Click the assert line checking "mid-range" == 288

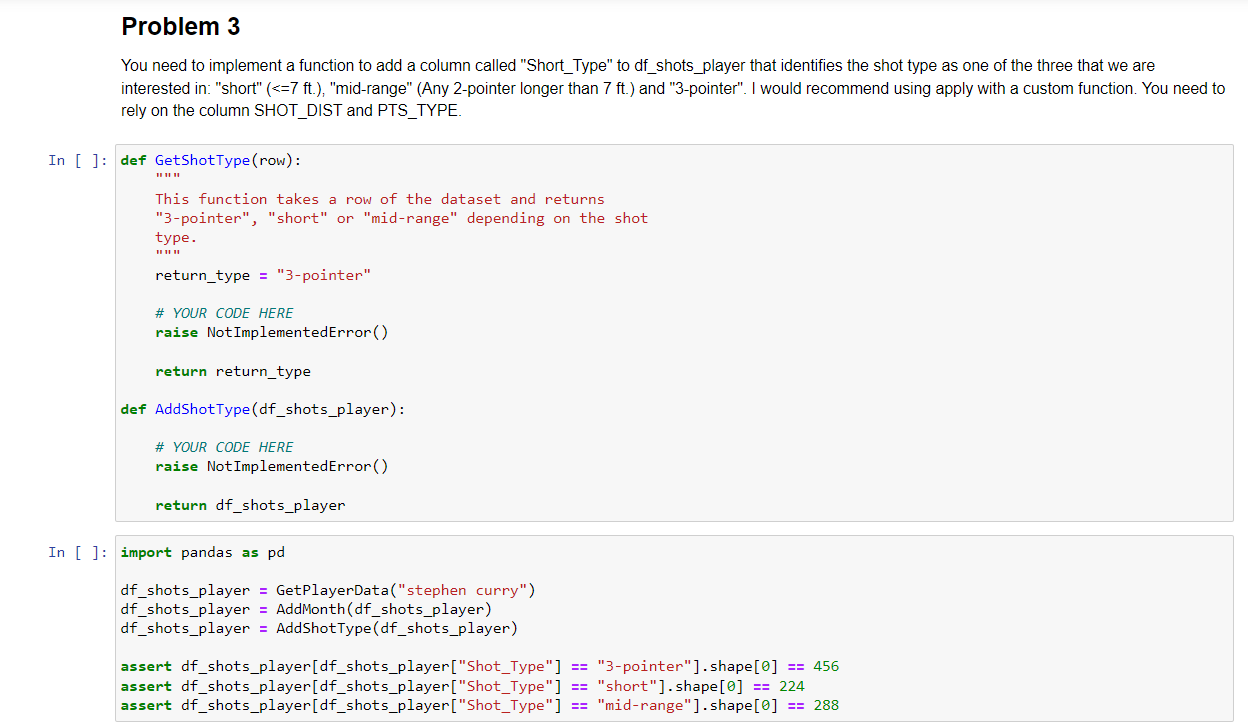(x=480, y=705)
